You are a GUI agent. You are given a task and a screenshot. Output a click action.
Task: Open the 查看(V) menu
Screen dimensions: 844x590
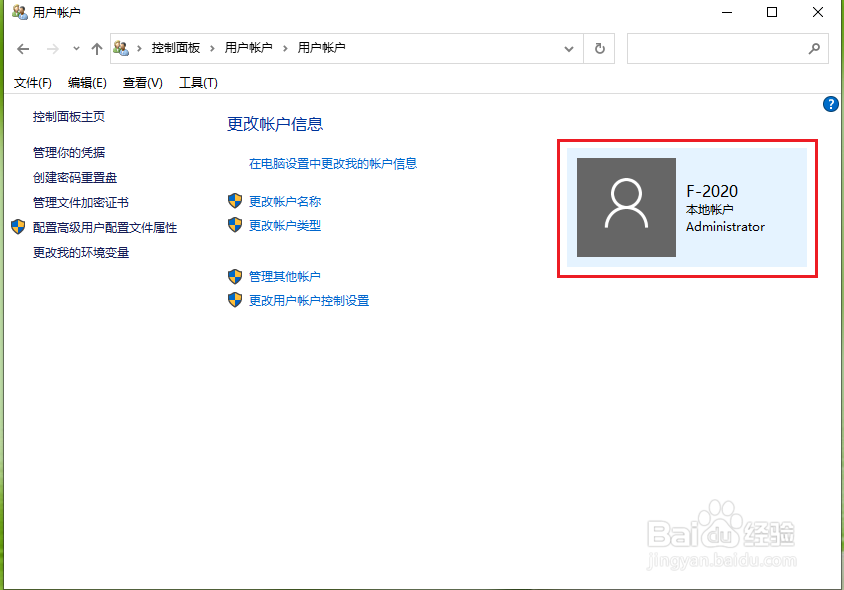143,83
